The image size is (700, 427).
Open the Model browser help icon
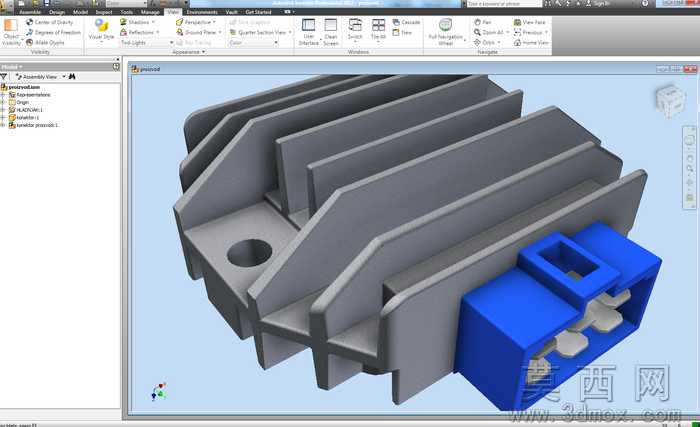pos(116,67)
